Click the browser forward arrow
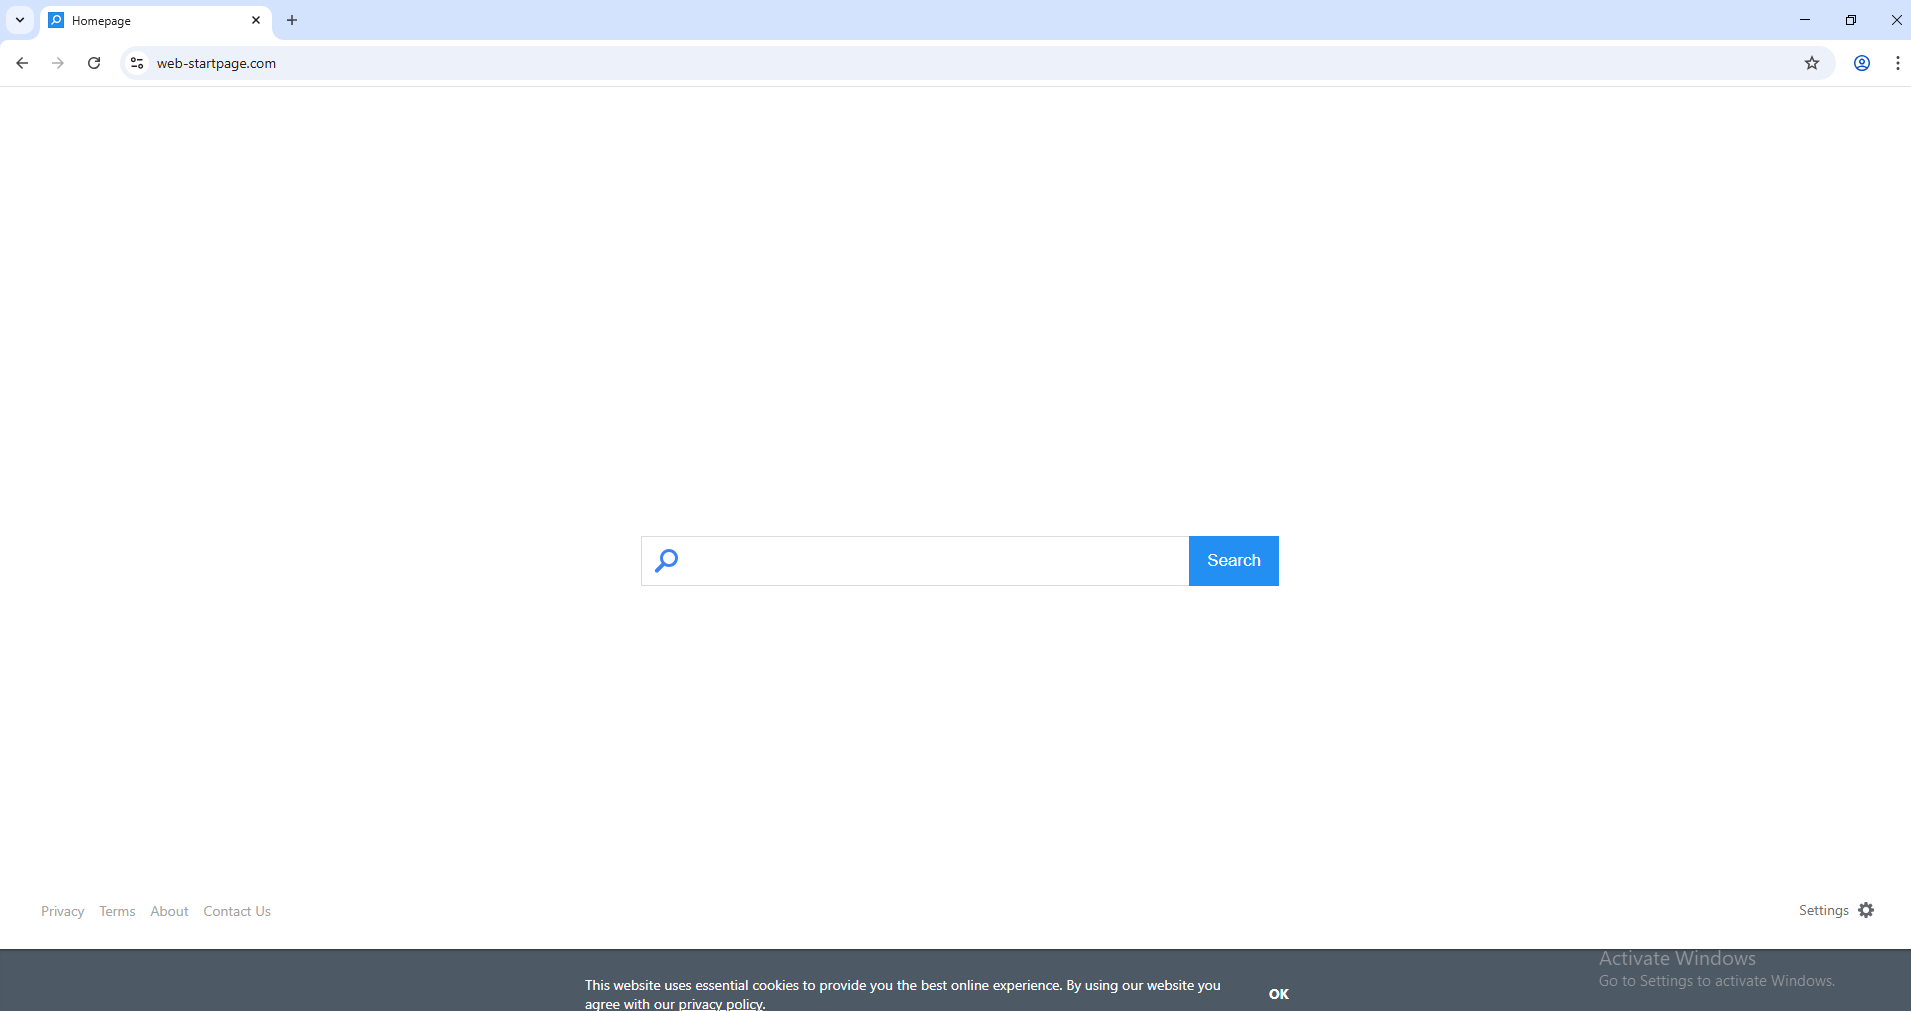Screen dimensions: 1911x1011 pyautogui.click(x=58, y=63)
